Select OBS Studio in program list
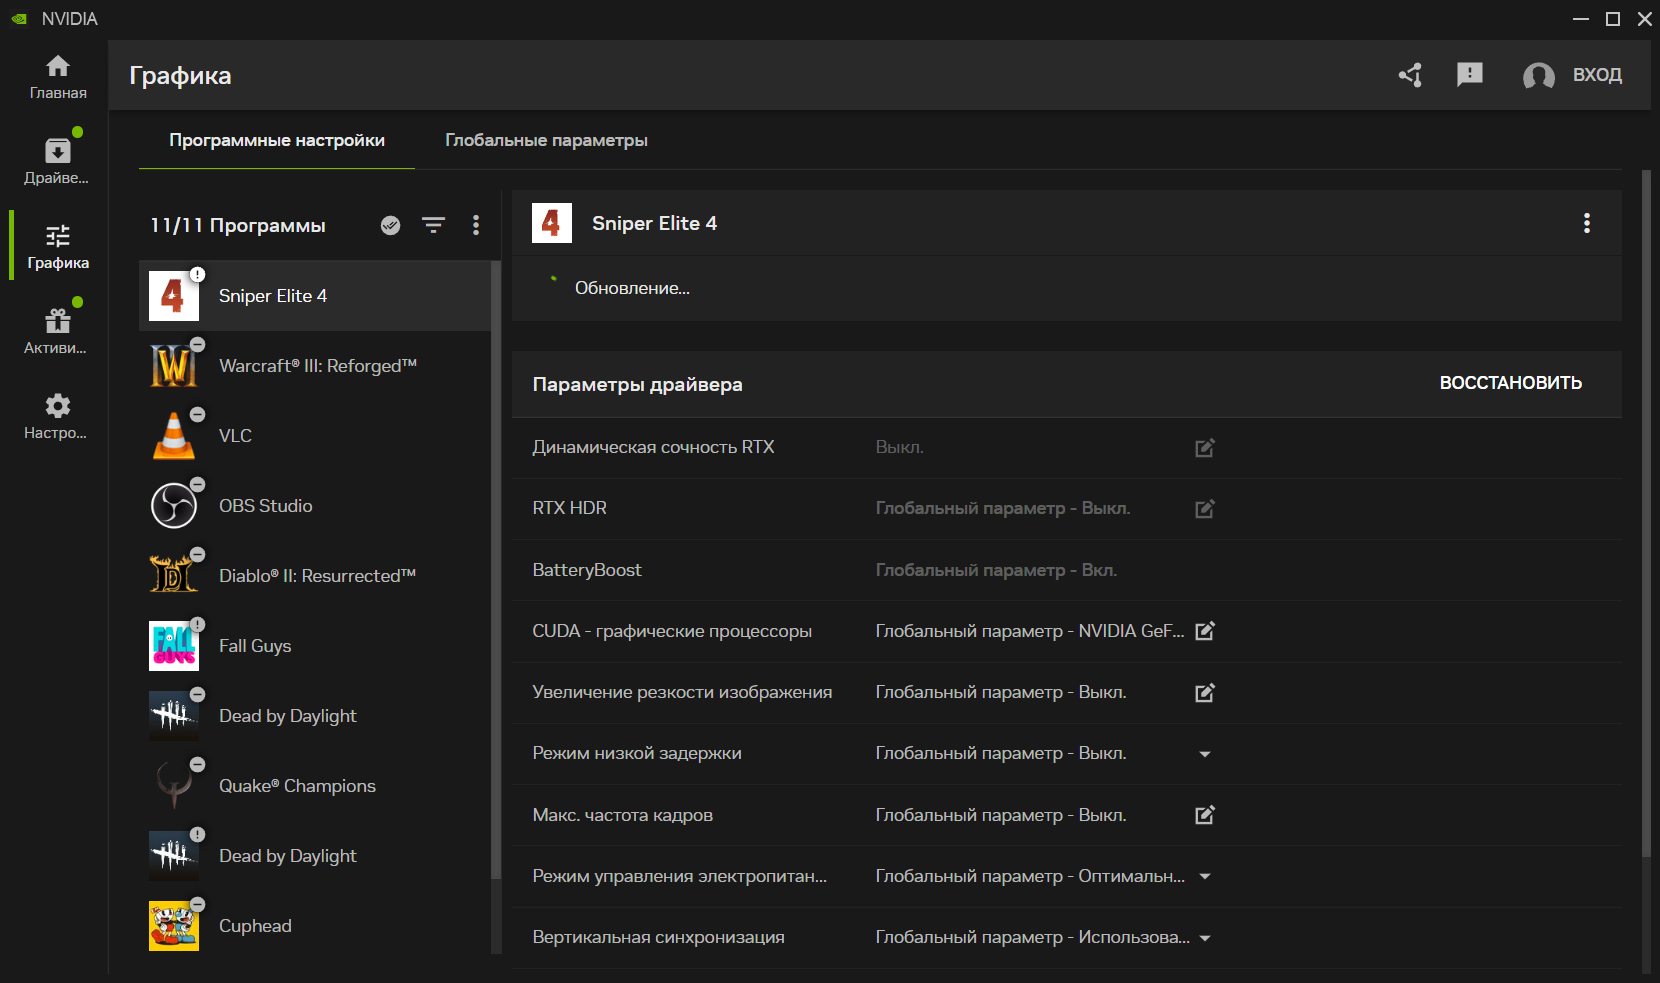This screenshot has width=1660, height=983. click(x=315, y=506)
